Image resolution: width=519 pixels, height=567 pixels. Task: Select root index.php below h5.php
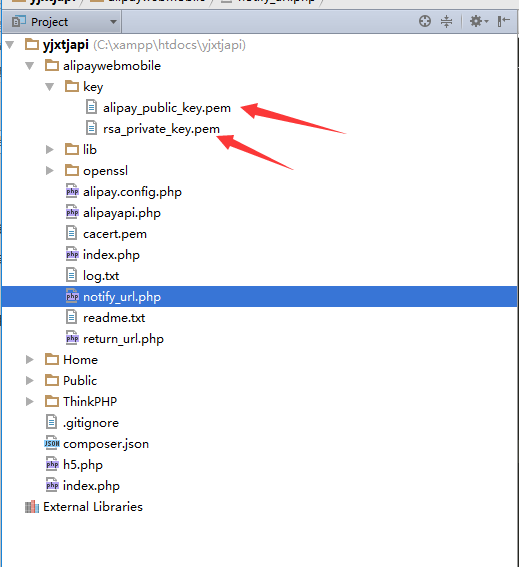[91, 486]
